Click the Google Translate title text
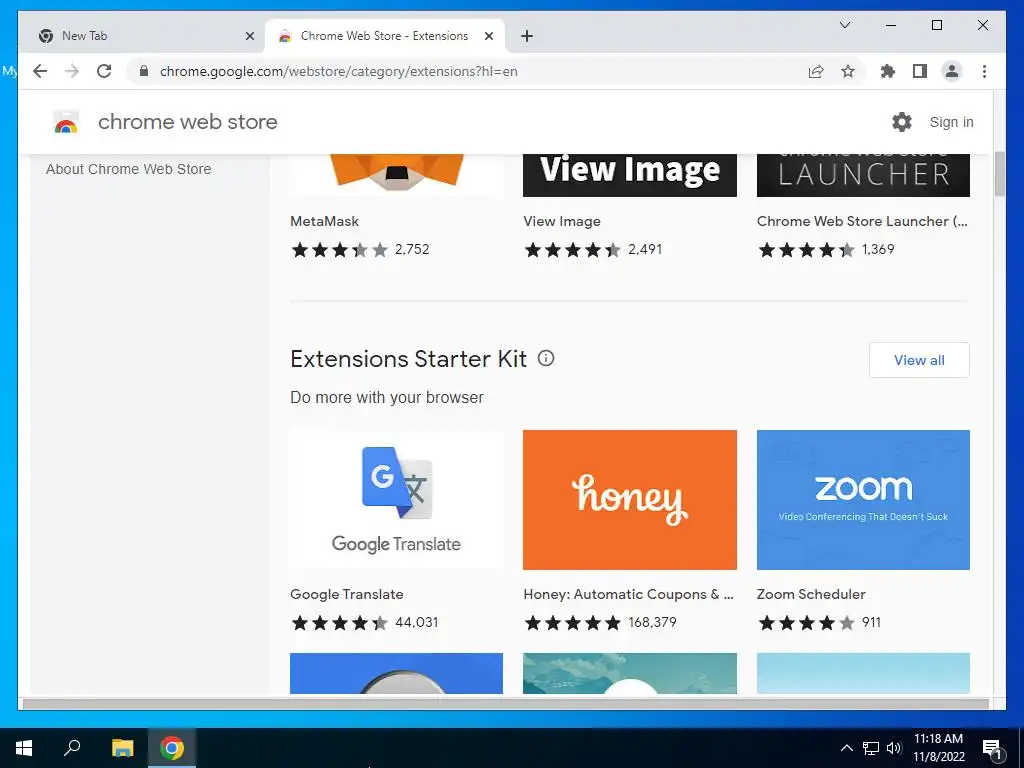Image resolution: width=1024 pixels, height=768 pixels. point(347,594)
